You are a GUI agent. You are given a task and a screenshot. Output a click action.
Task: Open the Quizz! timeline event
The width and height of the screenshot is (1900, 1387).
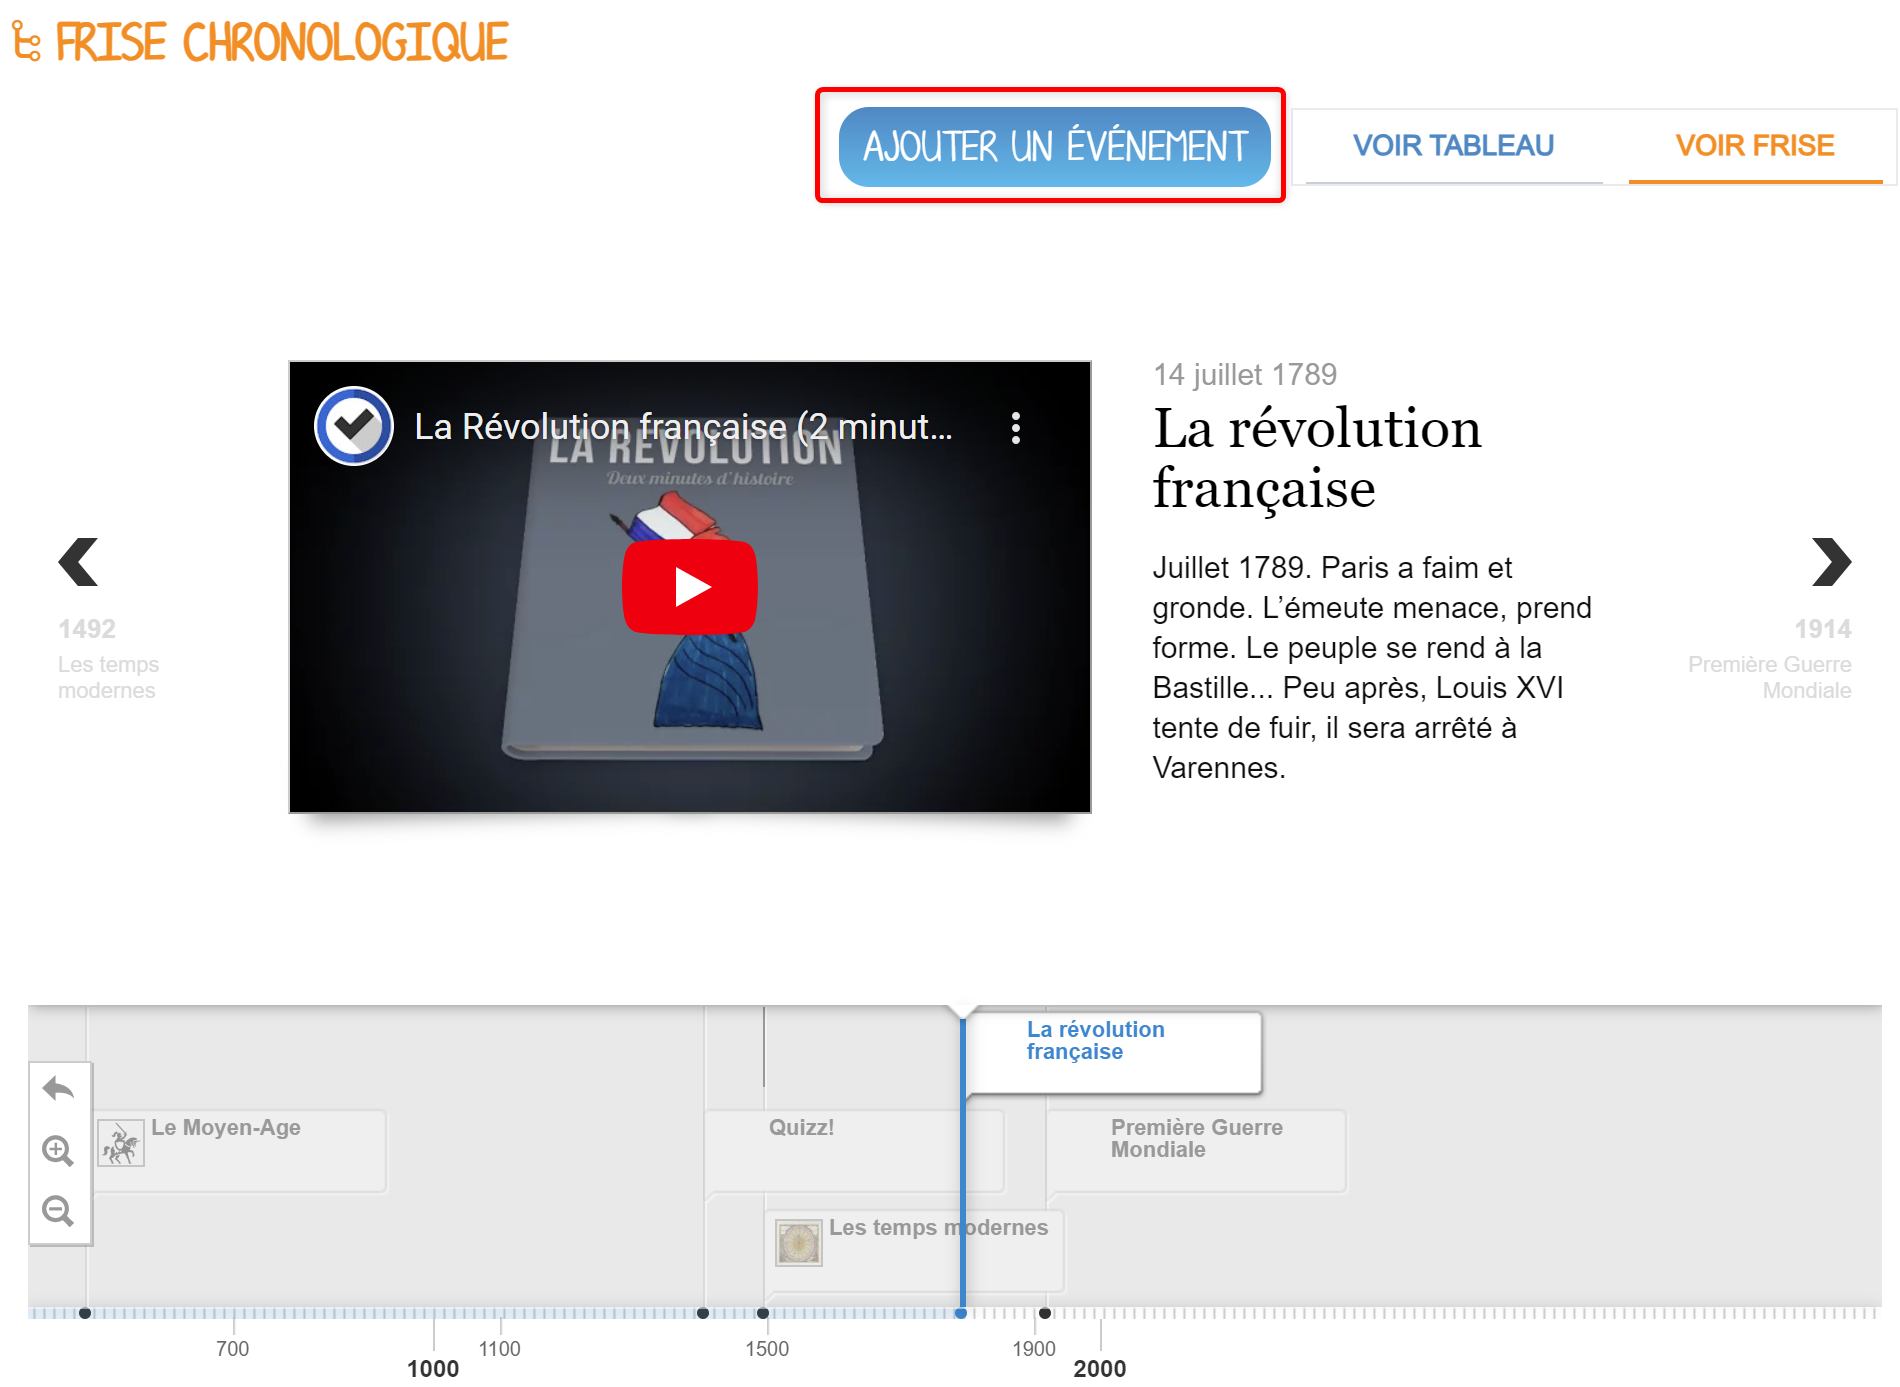[x=801, y=1128]
